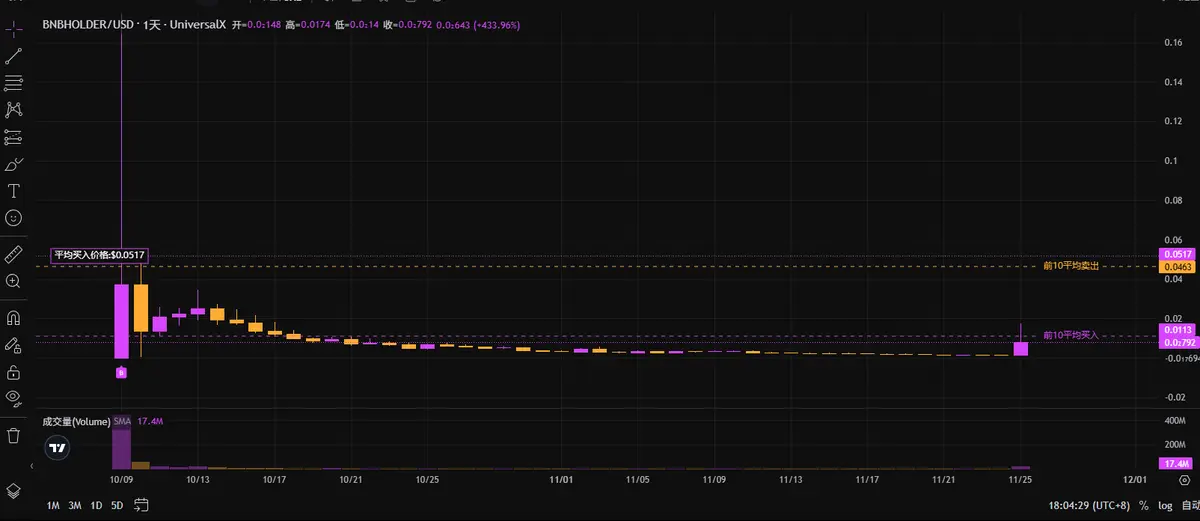Switch range to 5D

[117, 506]
